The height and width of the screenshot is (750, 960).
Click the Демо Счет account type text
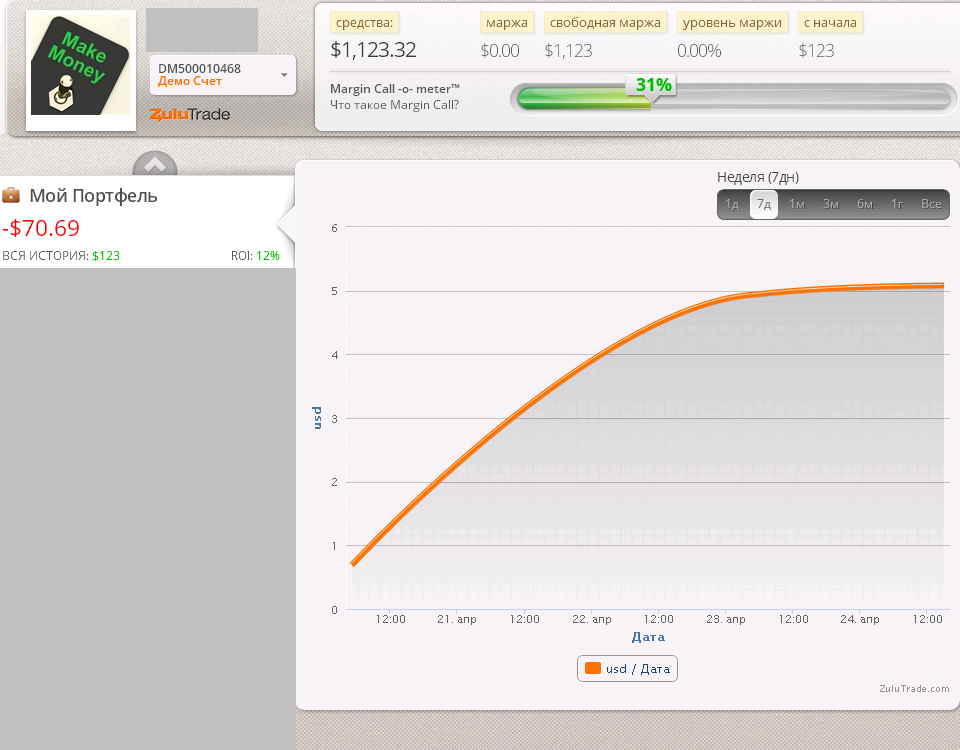coord(190,81)
